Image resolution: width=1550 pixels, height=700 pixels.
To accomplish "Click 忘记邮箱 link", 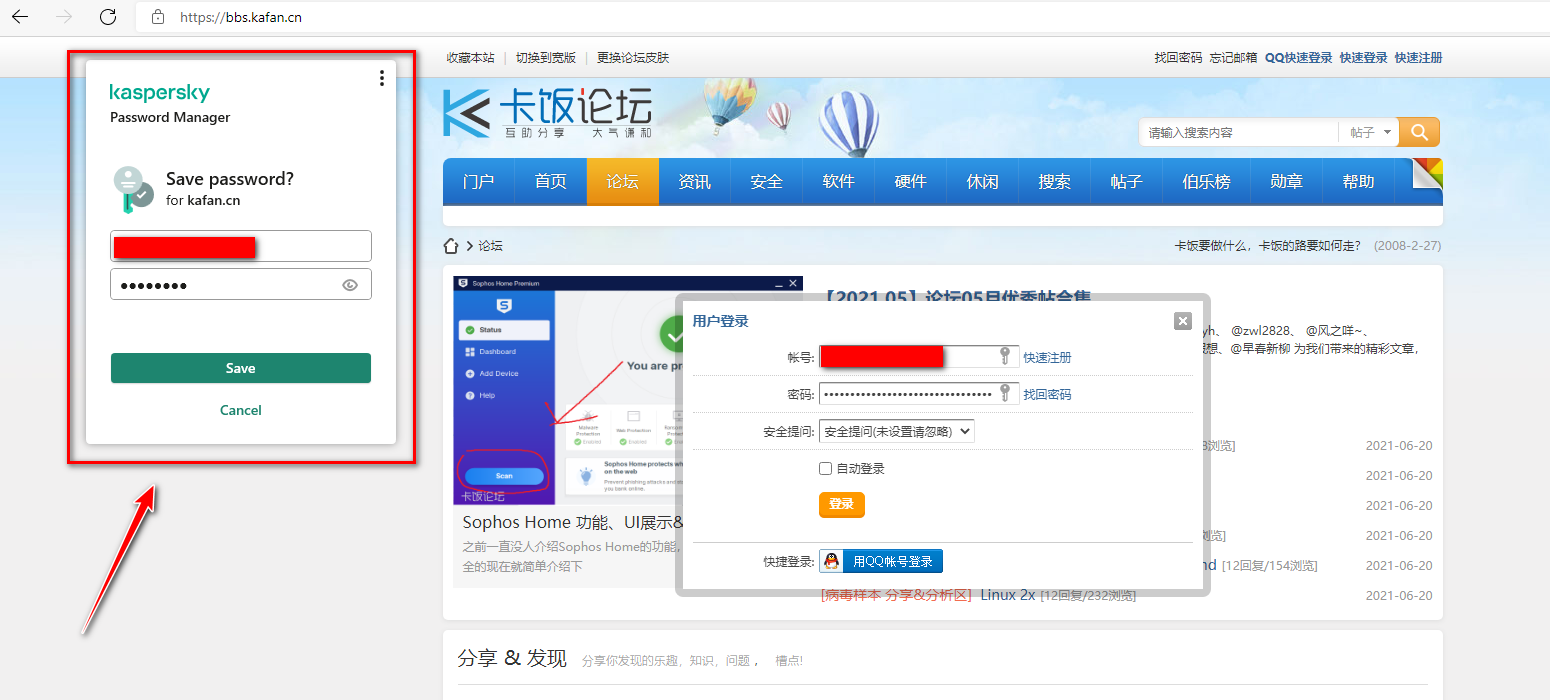I will [1233, 58].
